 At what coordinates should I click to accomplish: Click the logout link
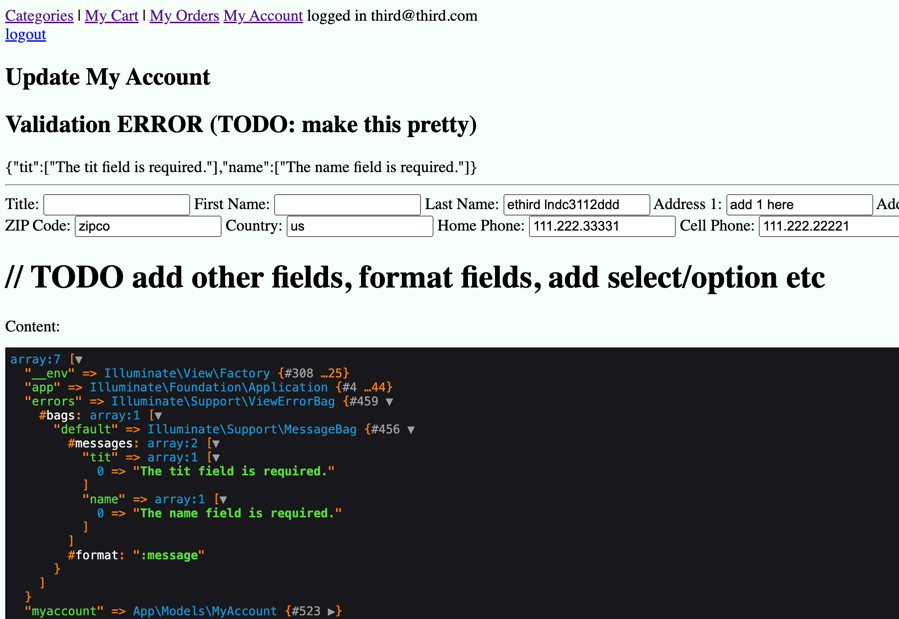(x=25, y=34)
